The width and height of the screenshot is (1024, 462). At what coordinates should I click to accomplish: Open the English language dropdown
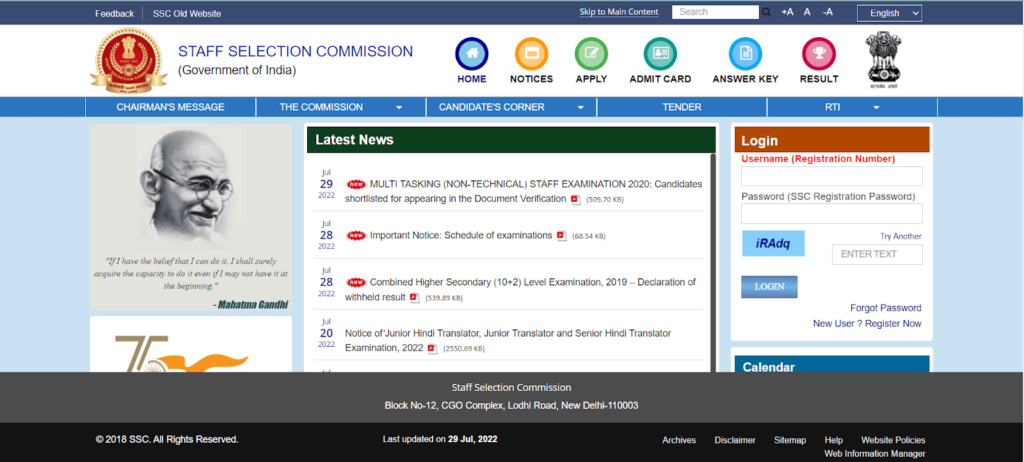point(889,13)
